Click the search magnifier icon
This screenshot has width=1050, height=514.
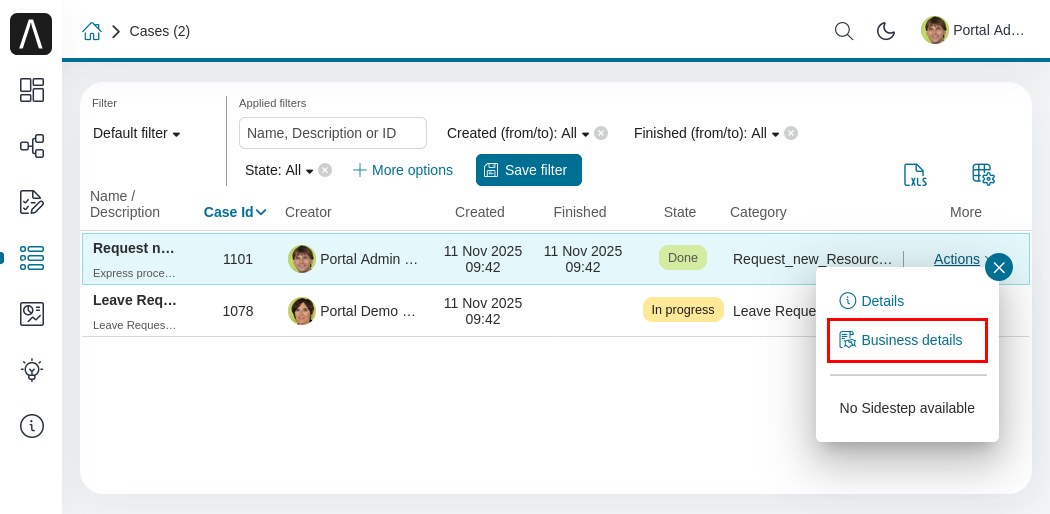point(844,31)
